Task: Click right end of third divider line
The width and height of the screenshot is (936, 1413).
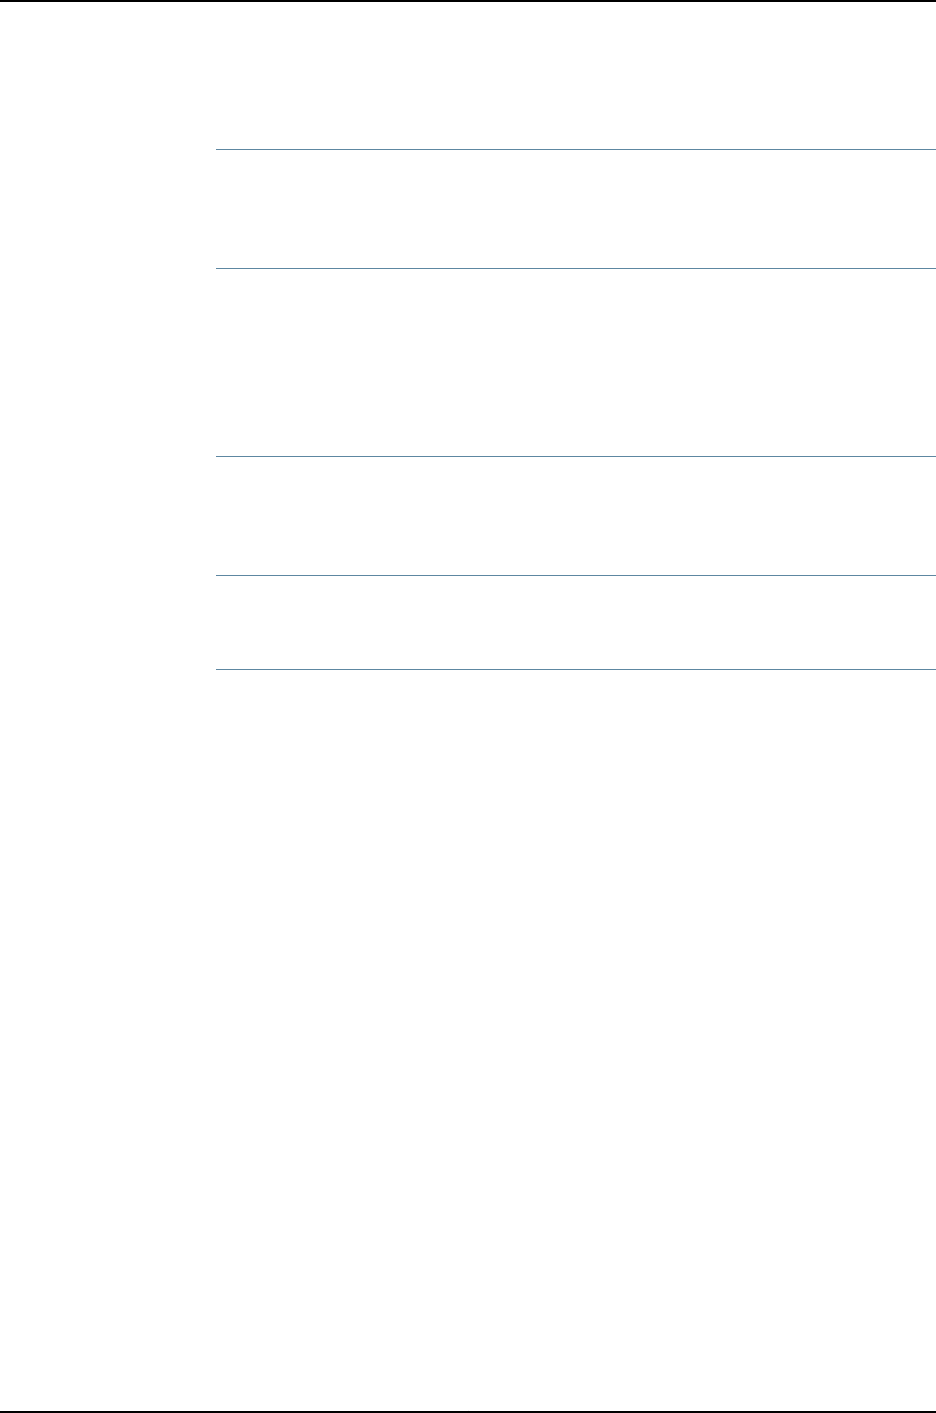Action: tap(930, 457)
